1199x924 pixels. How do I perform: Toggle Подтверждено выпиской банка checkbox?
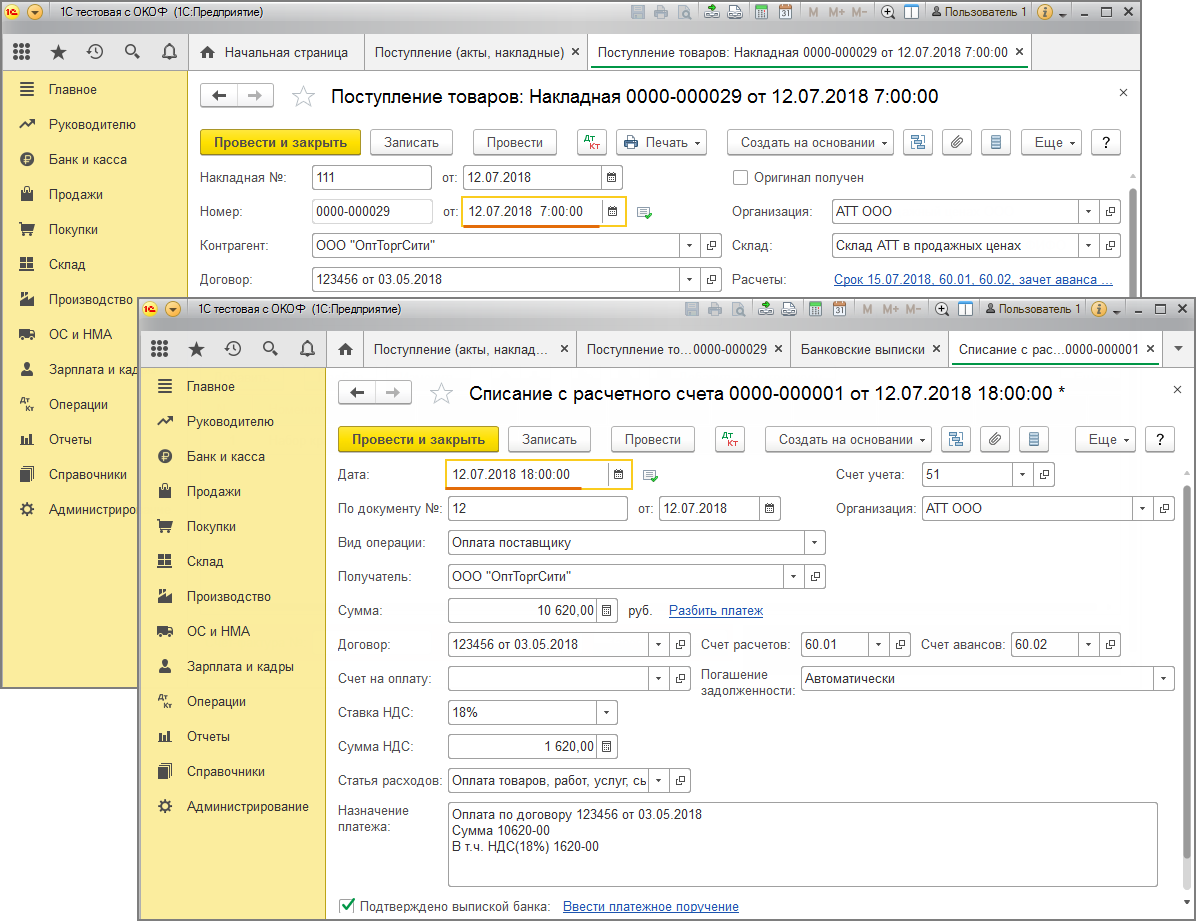(347, 906)
